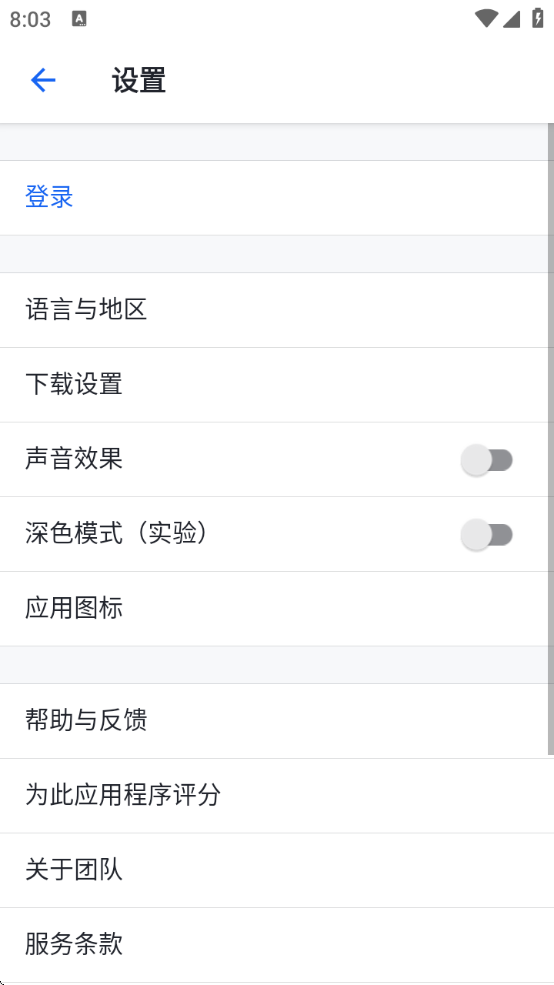Tap the 深色模式（实验）row label
This screenshot has width=554, height=985.
116,534
